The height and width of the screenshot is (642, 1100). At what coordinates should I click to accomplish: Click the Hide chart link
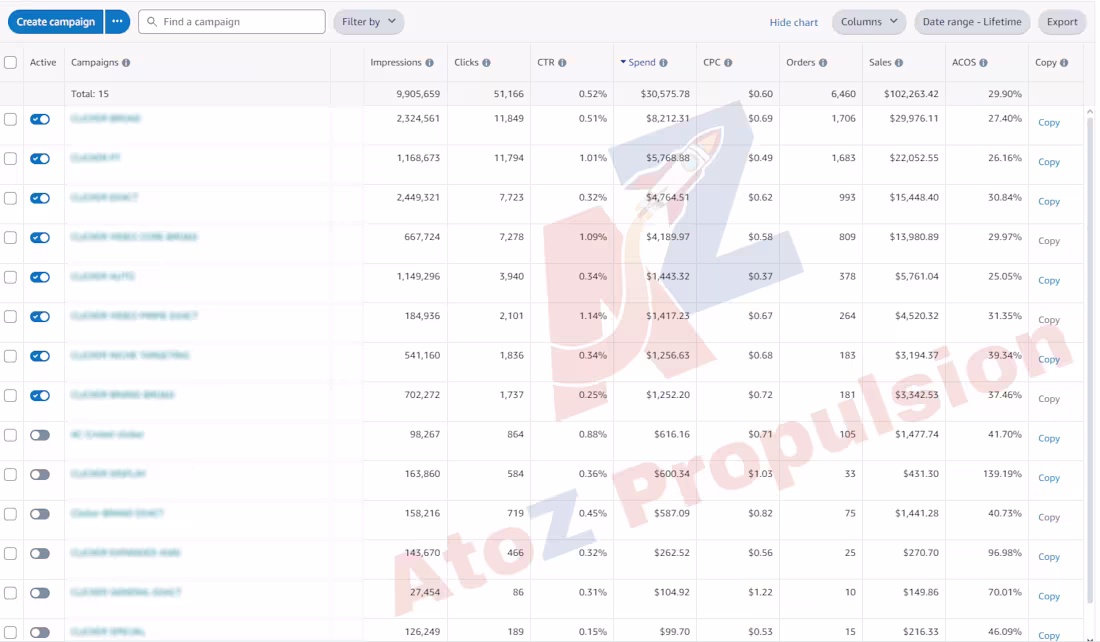pyautogui.click(x=793, y=22)
